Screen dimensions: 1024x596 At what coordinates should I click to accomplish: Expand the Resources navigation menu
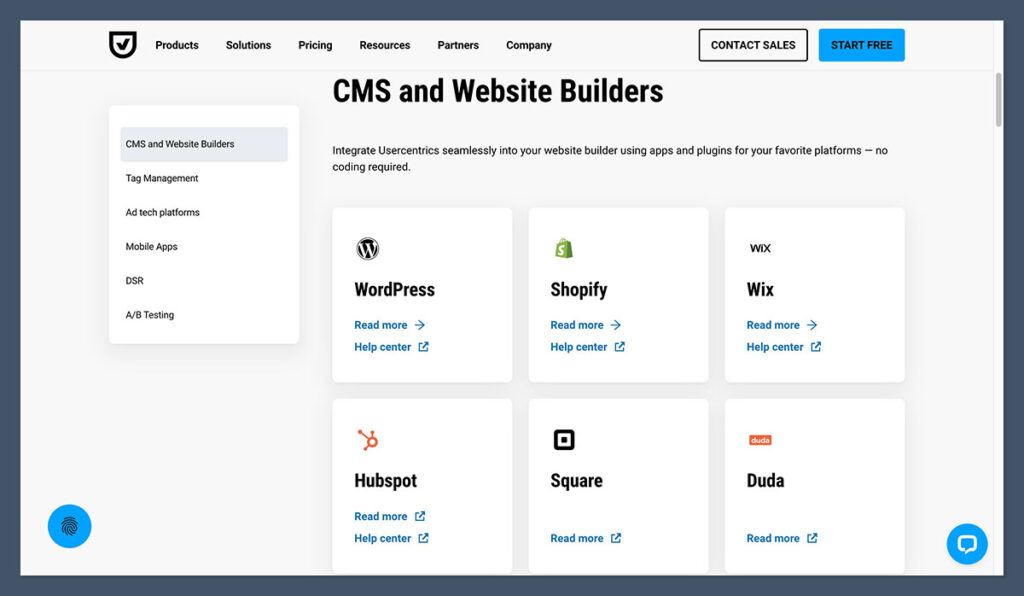click(x=385, y=45)
